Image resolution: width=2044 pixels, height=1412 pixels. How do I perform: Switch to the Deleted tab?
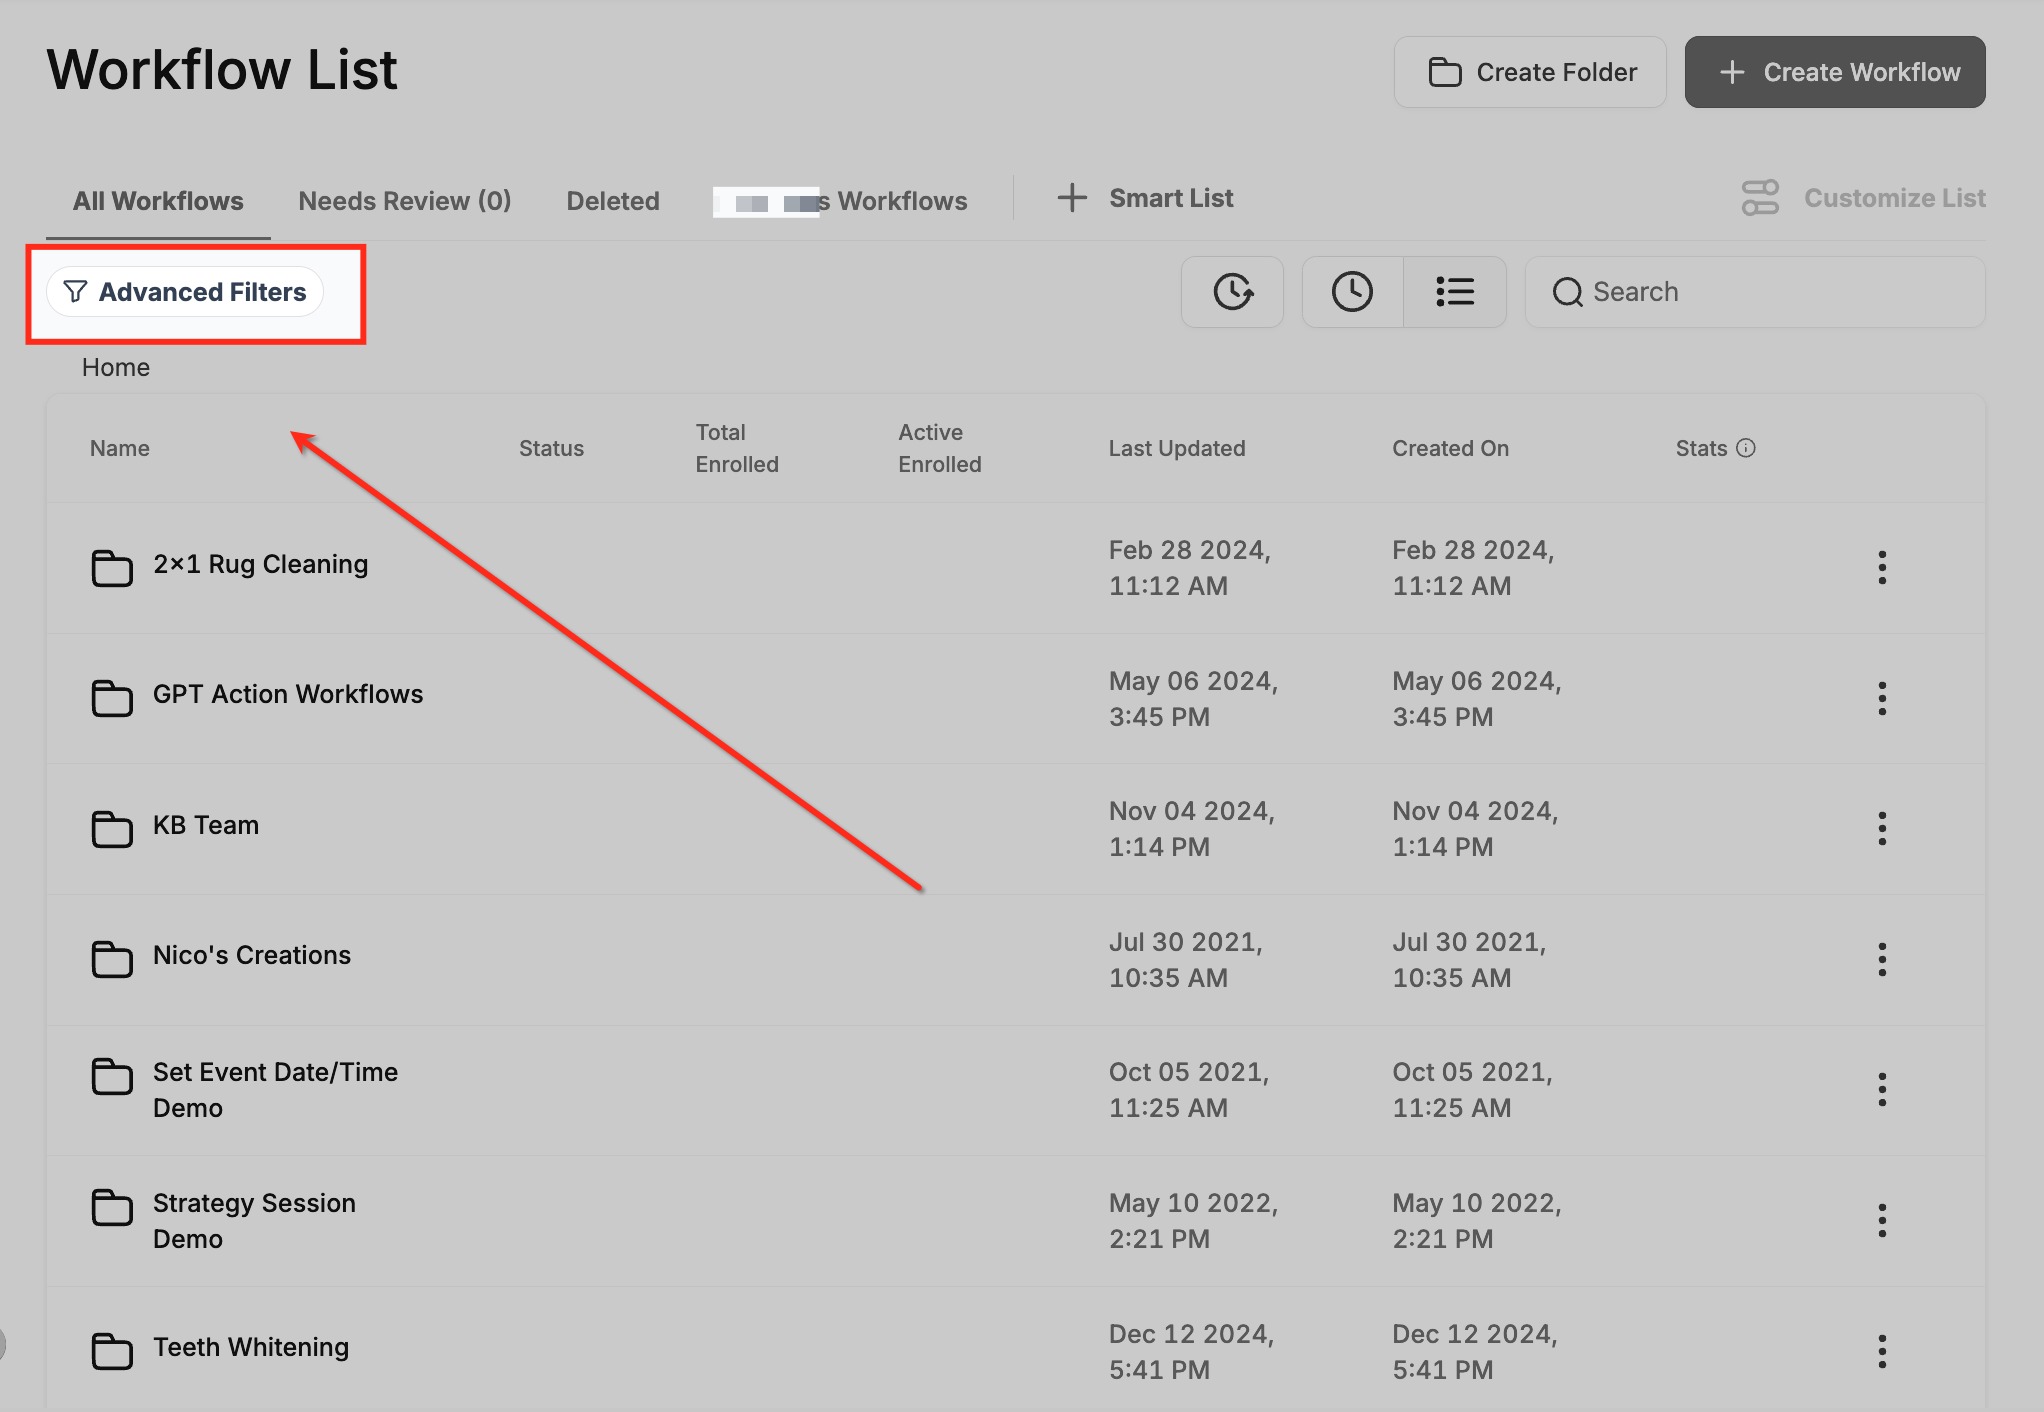612,201
